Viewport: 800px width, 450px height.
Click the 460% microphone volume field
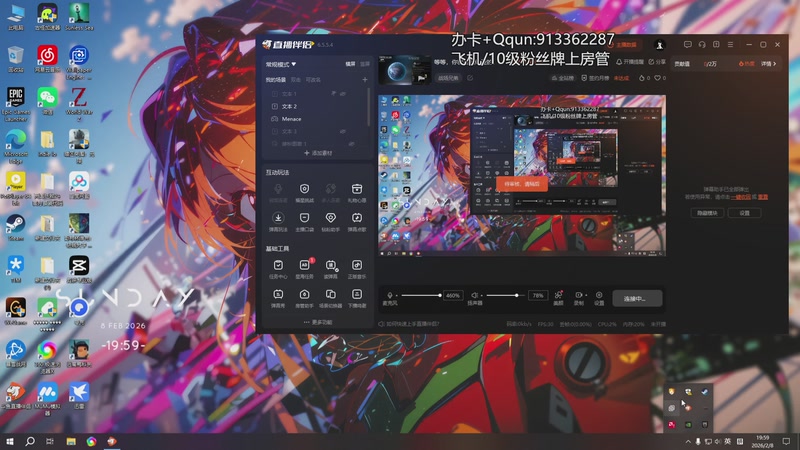point(453,295)
